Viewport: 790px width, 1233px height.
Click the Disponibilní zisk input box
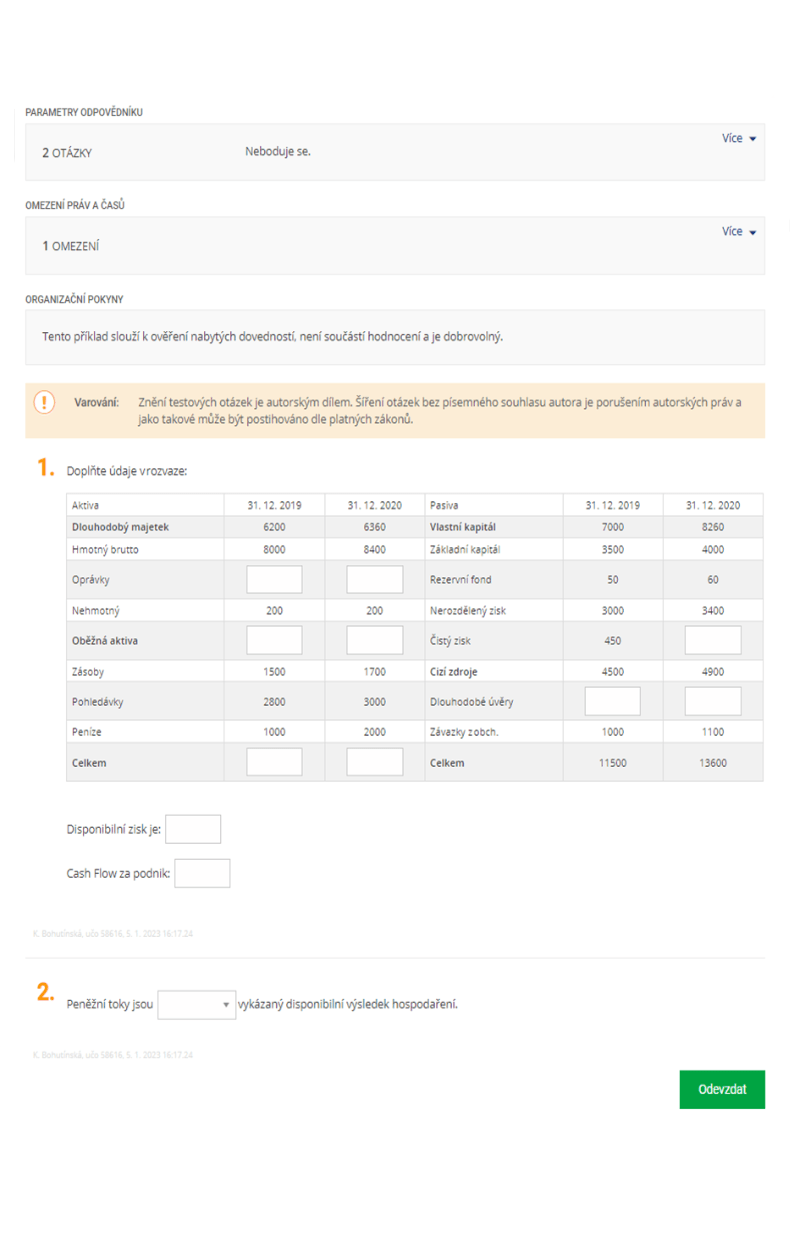(x=193, y=829)
